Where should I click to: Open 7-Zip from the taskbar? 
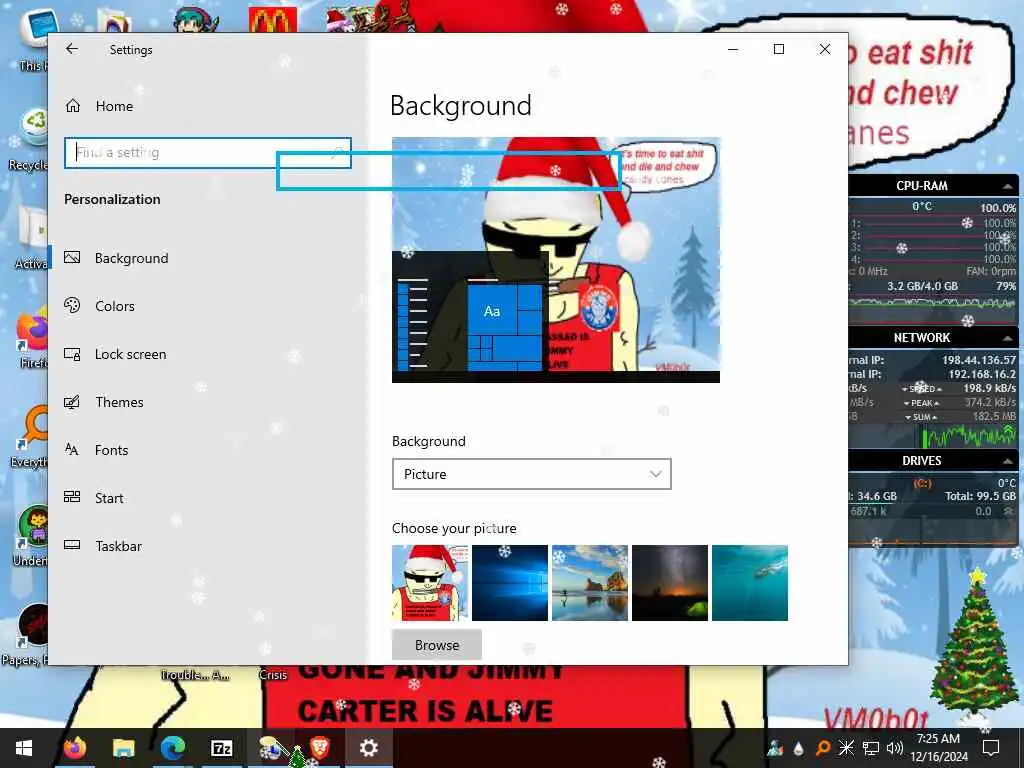coord(221,748)
